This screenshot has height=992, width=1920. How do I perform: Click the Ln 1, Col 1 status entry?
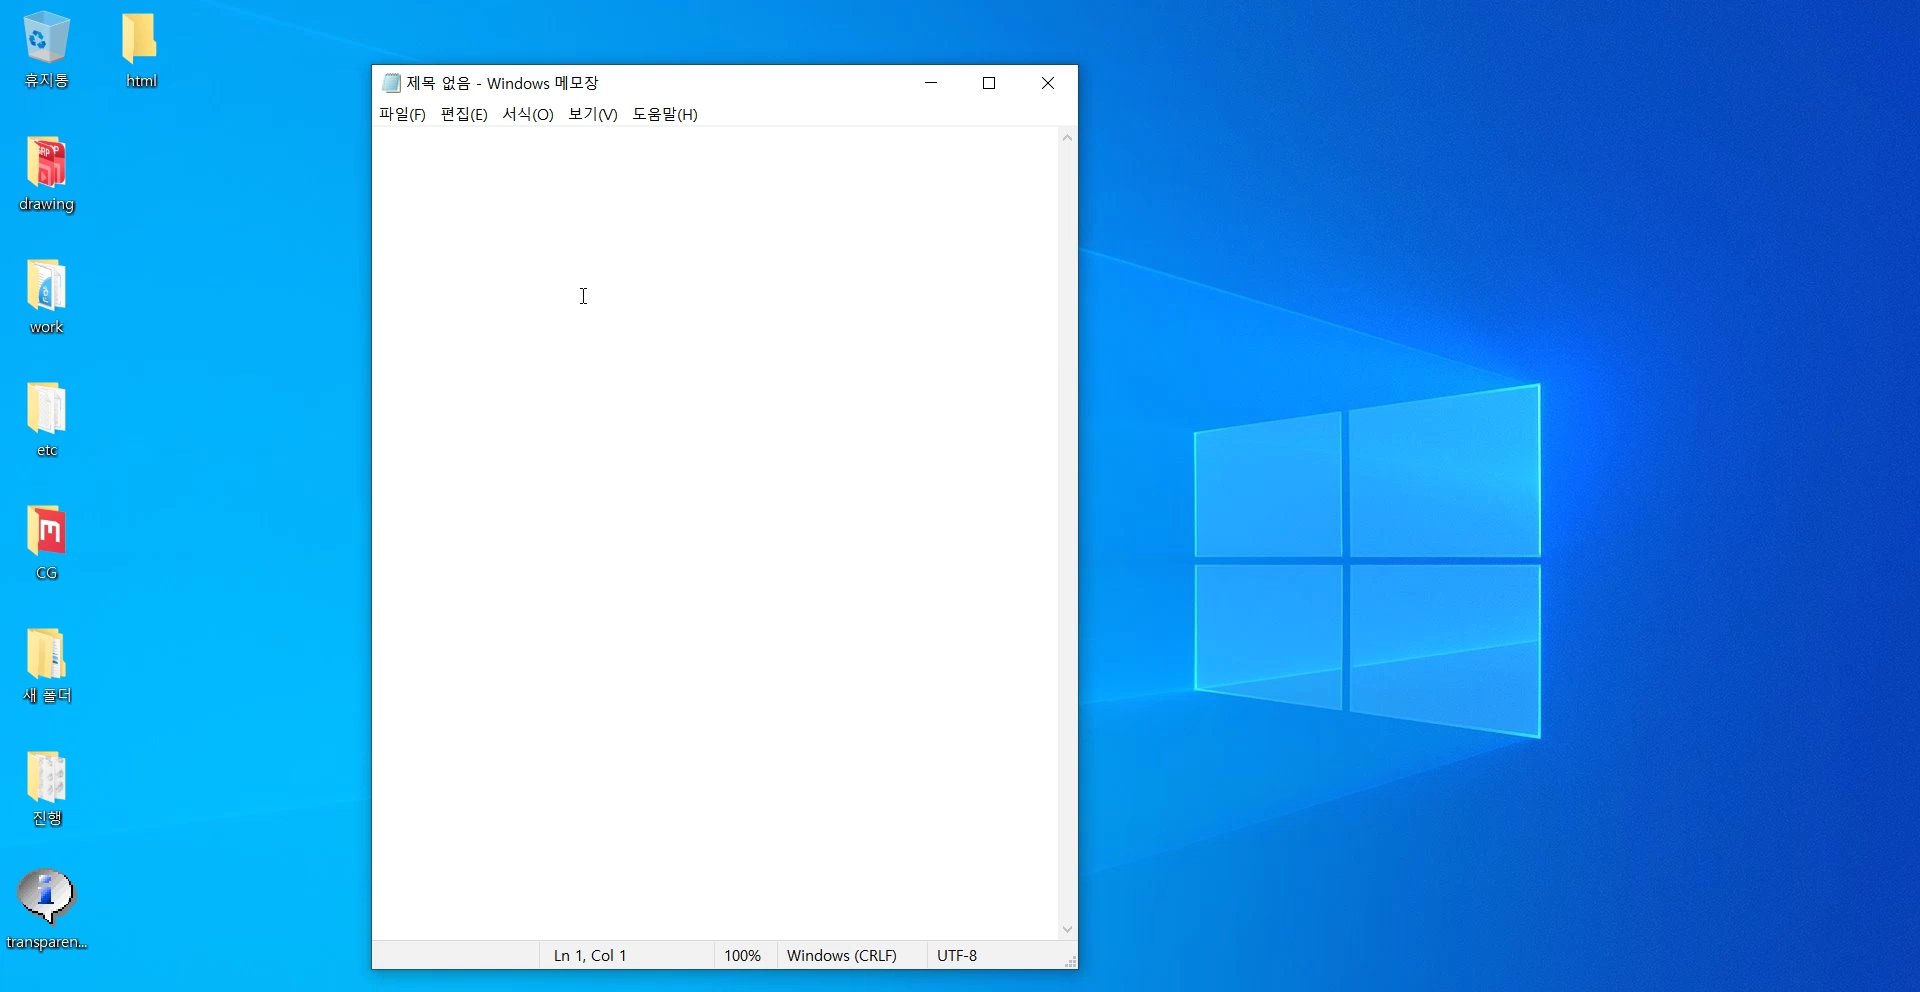(x=590, y=956)
